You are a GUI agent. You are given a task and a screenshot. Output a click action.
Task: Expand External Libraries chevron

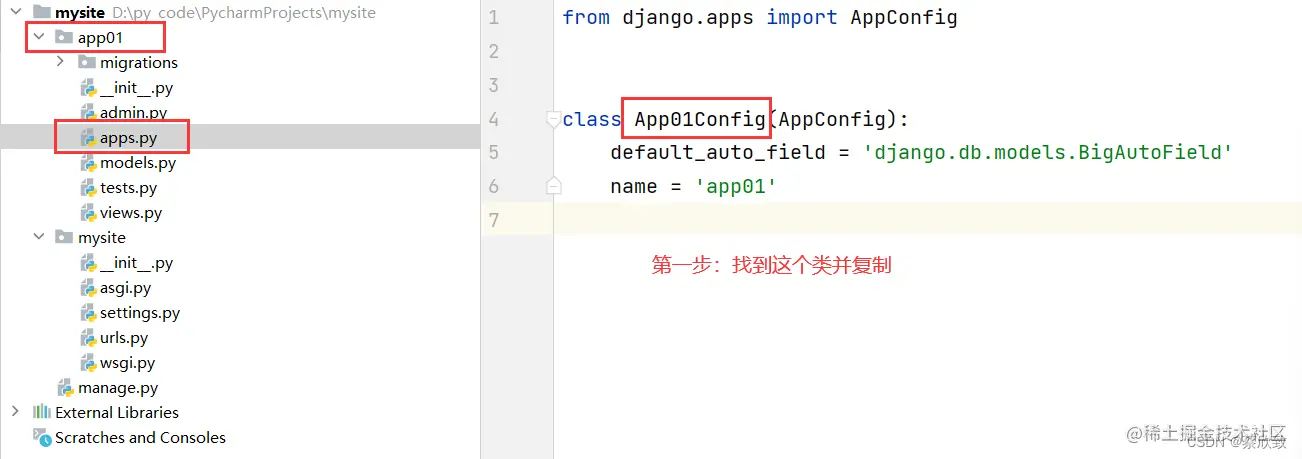click(x=15, y=412)
